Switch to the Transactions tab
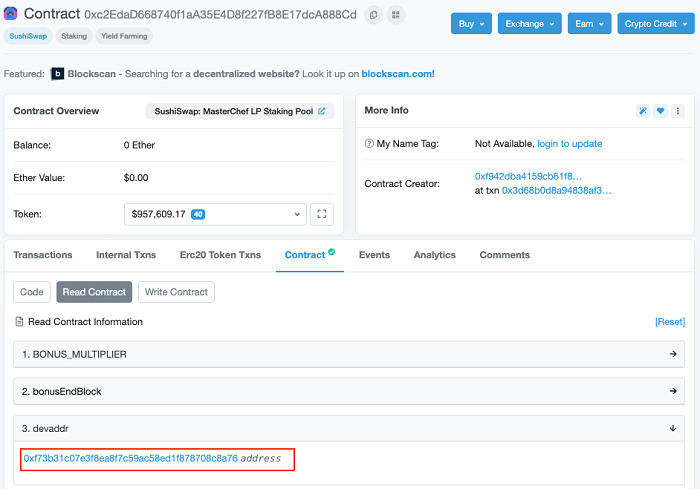The height and width of the screenshot is (489, 700). [x=43, y=255]
